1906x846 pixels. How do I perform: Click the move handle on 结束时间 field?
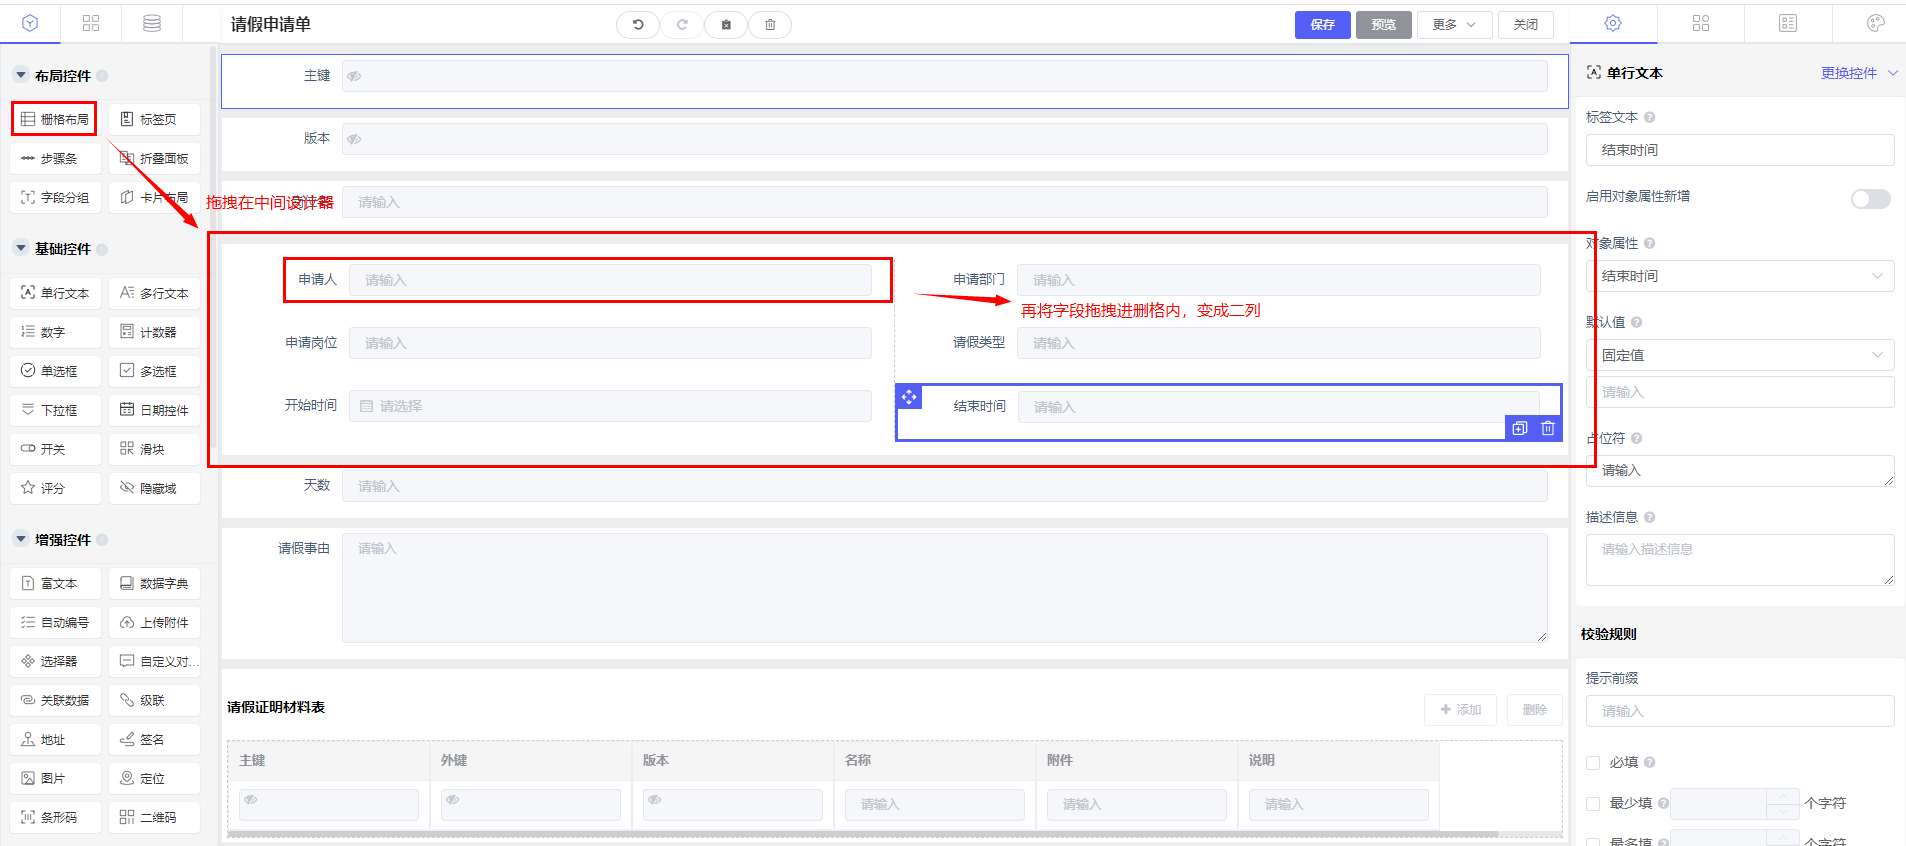pos(908,397)
